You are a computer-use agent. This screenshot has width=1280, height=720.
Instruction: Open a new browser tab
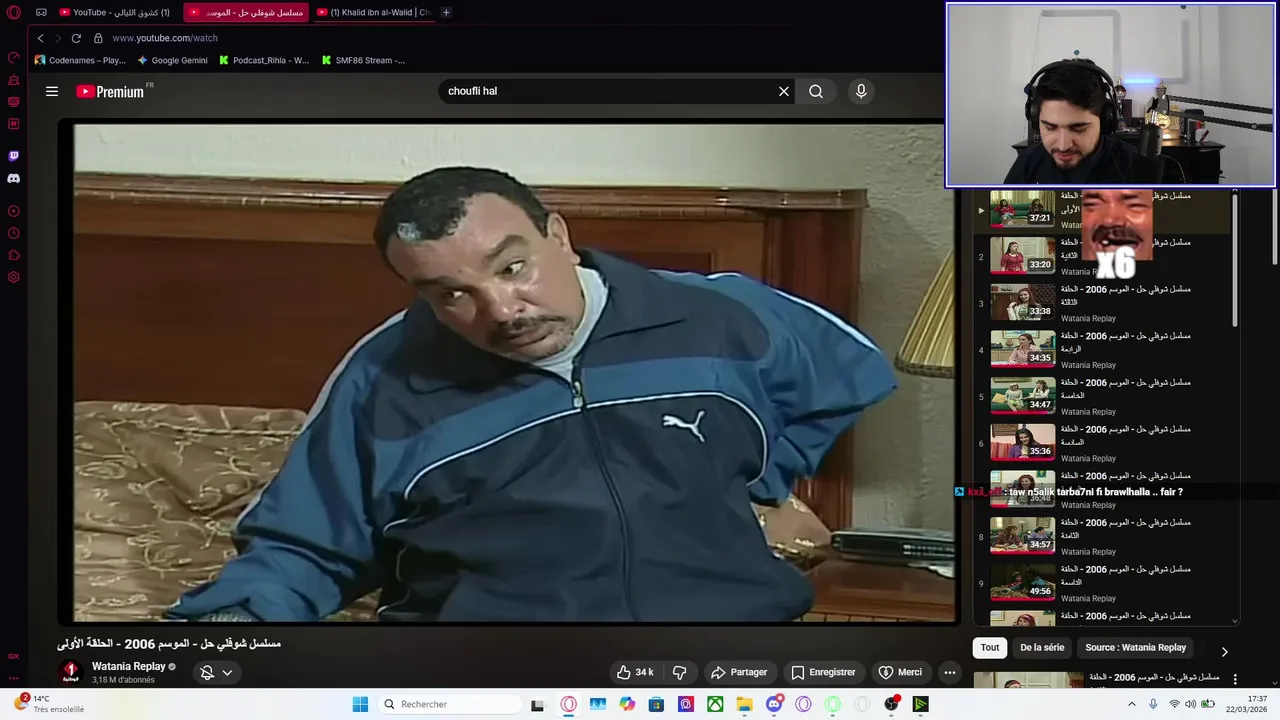[446, 12]
